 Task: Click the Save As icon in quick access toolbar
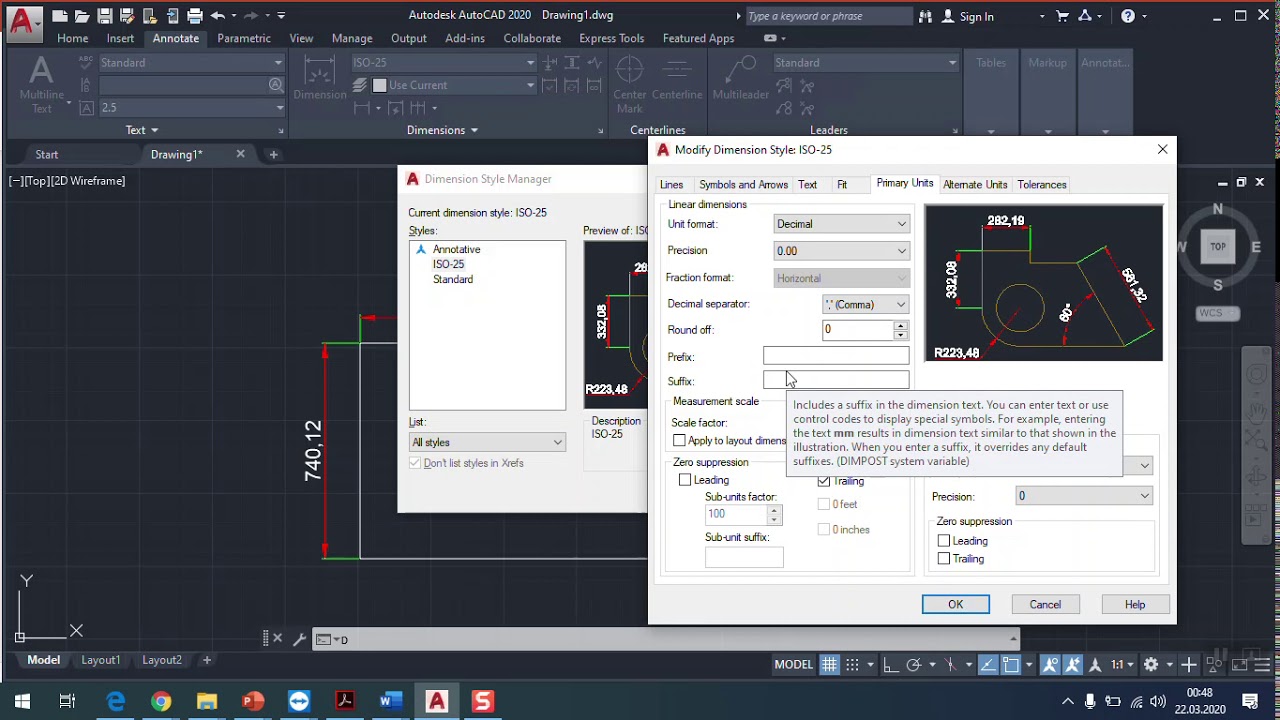127,16
